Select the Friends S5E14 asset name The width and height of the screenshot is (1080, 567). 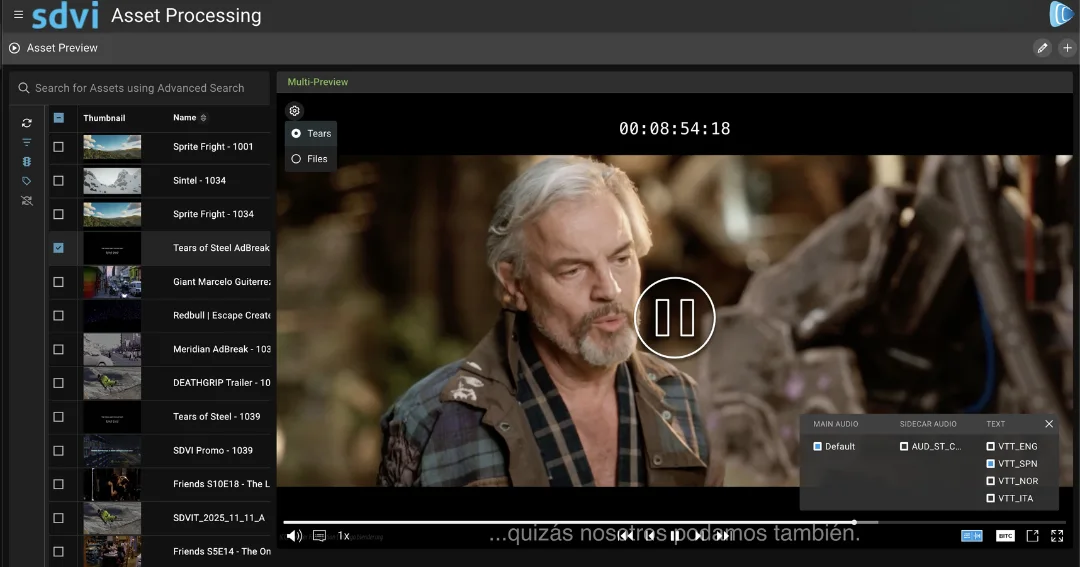pyautogui.click(x=222, y=552)
